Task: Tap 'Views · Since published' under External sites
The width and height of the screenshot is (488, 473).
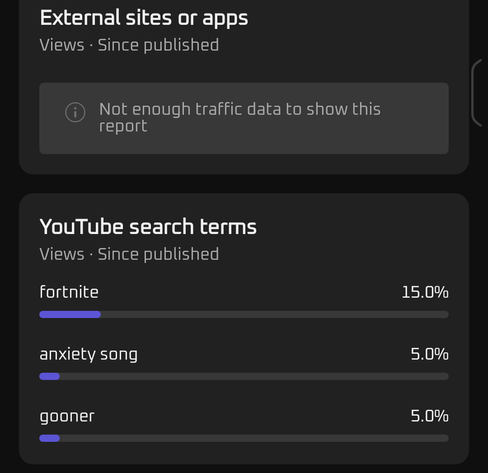Action: pos(129,45)
